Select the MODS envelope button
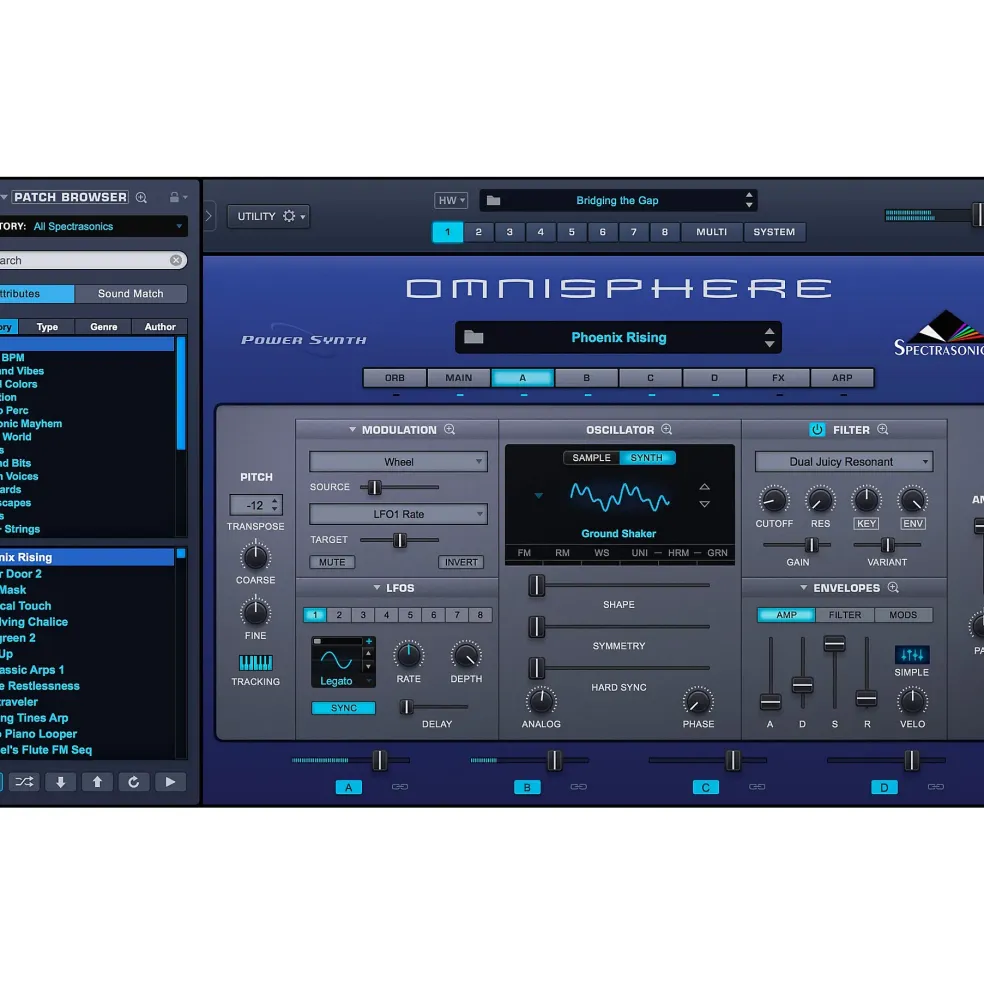 tap(903, 615)
